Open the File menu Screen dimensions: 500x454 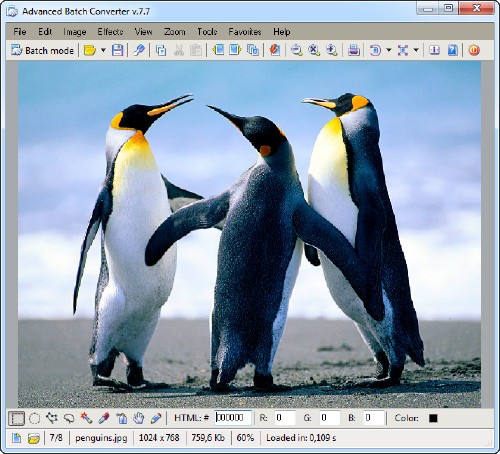click(20, 32)
